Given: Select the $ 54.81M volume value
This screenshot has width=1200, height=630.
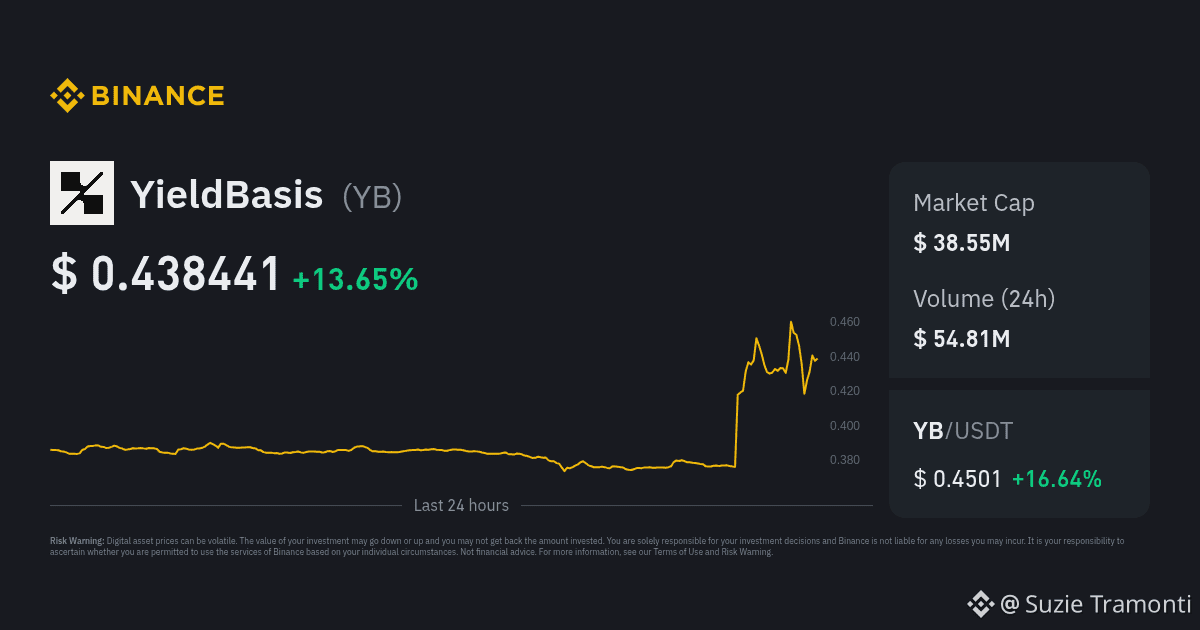Looking at the screenshot, I should coord(962,339).
